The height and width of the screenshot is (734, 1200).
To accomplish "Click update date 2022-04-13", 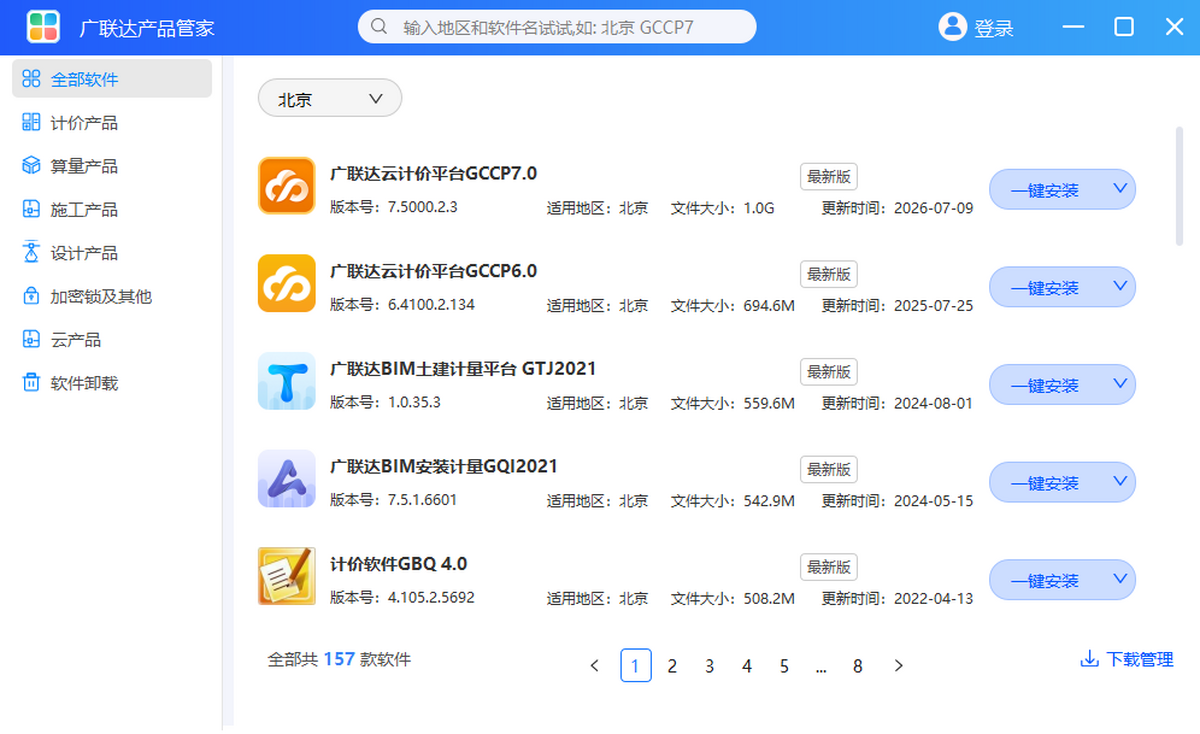I will [x=933, y=599].
